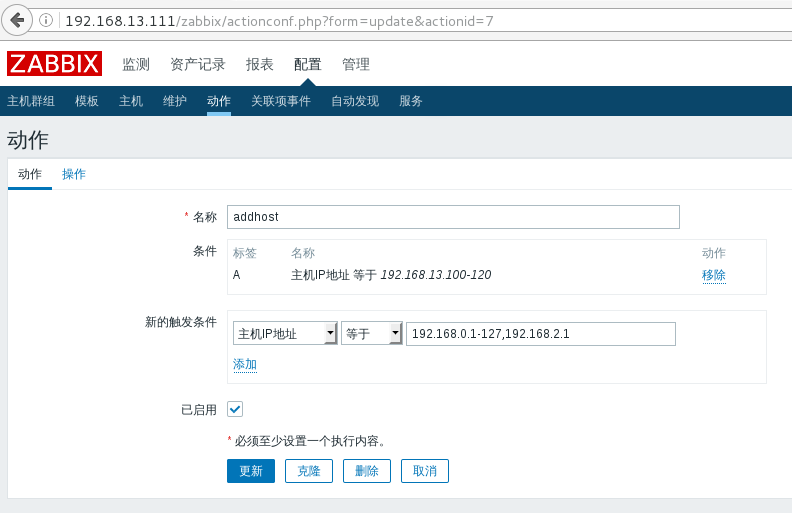Open the 配置 top menu

[x=308, y=64]
